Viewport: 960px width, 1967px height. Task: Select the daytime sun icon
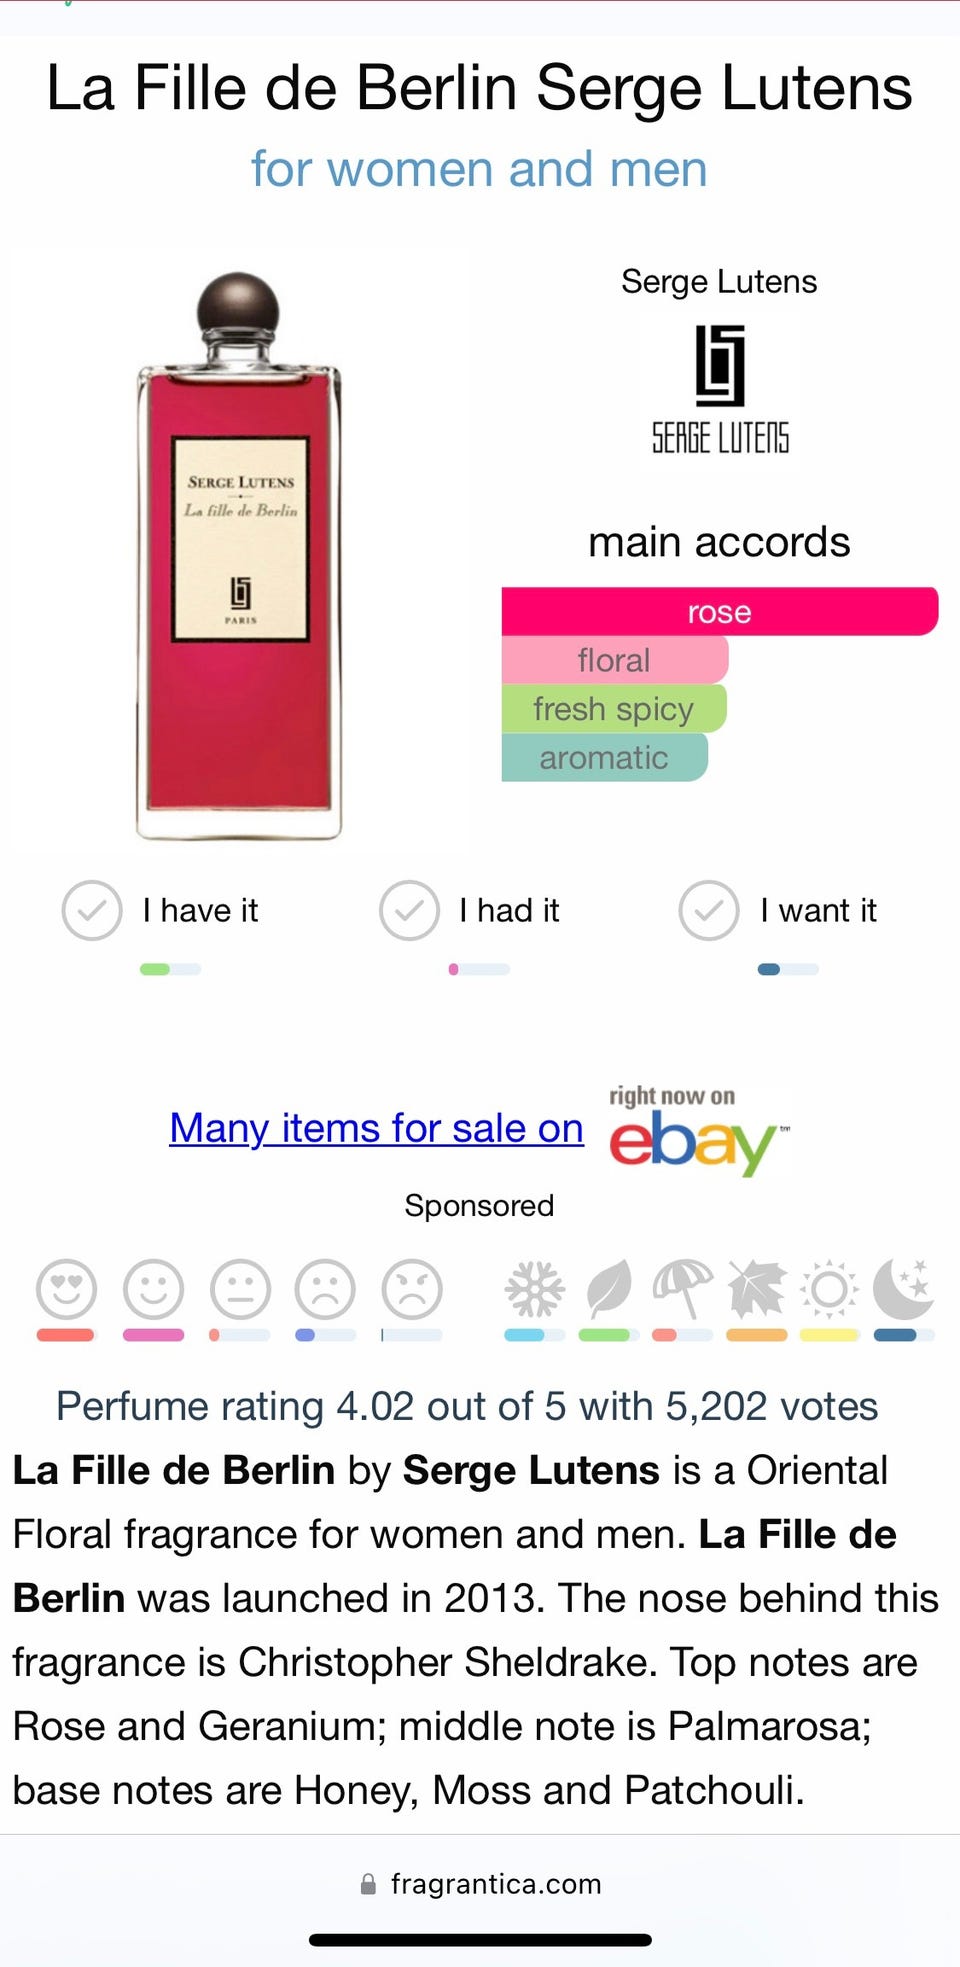(x=829, y=1289)
